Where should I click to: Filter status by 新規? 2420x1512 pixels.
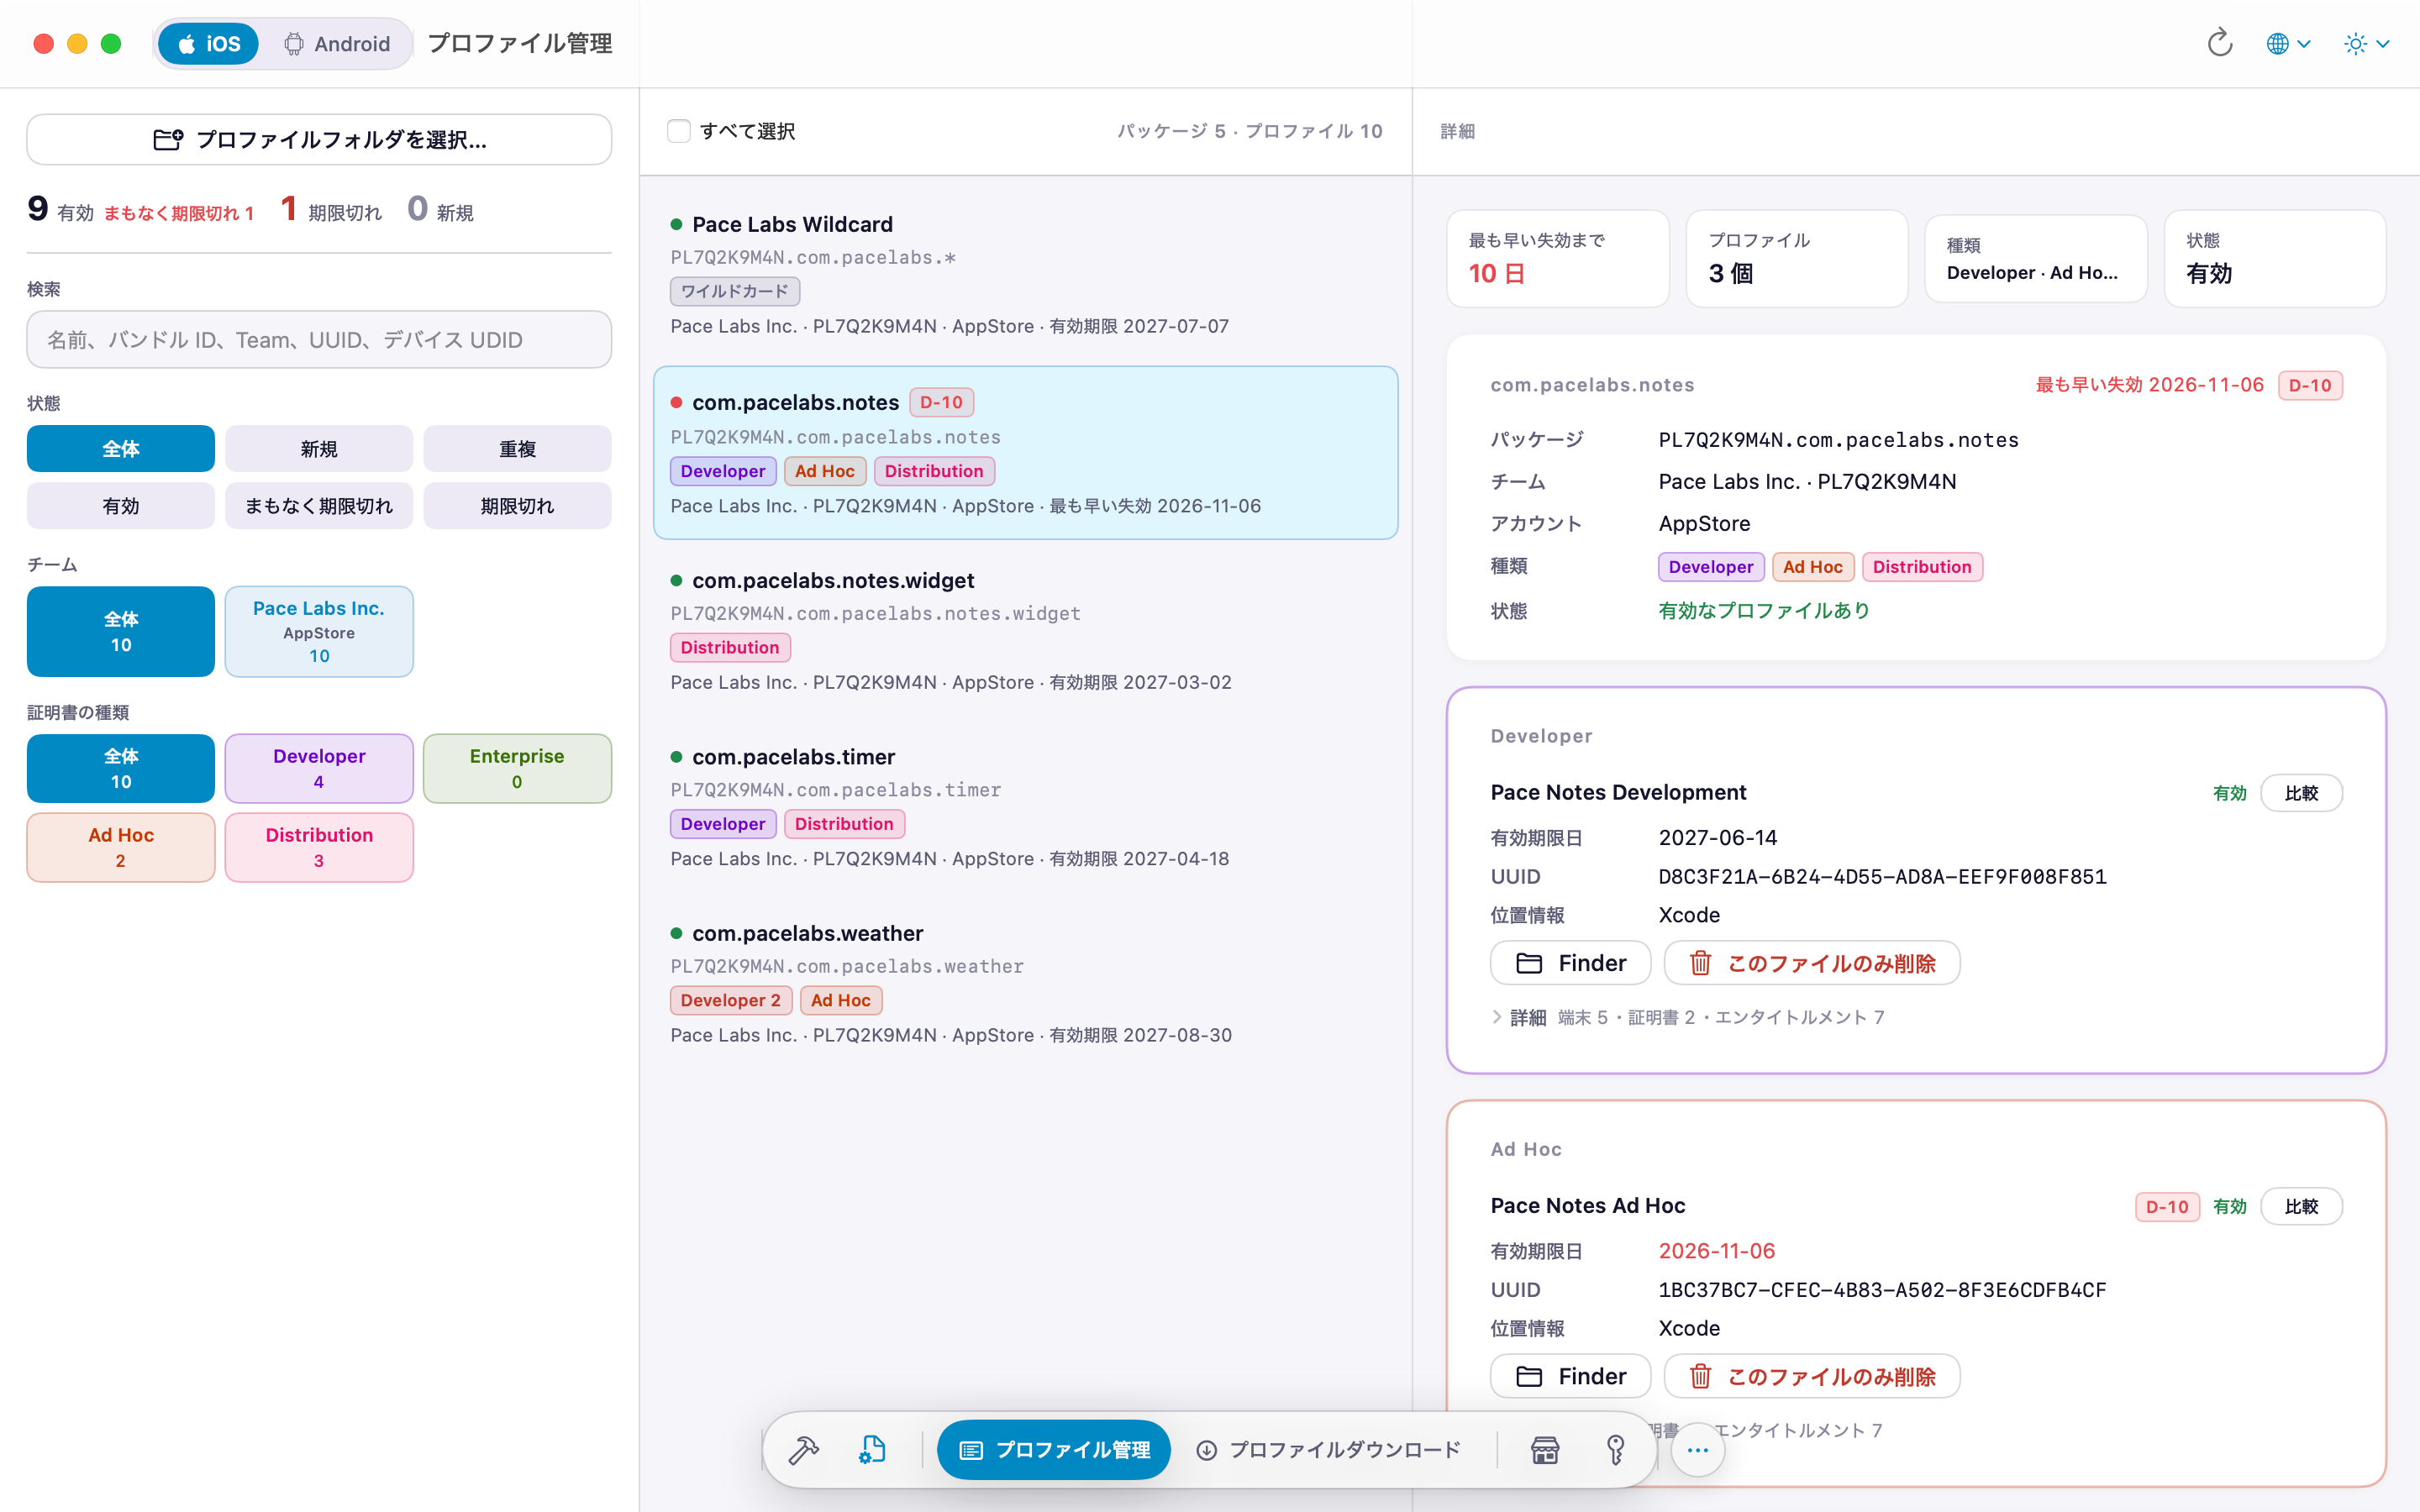319,449
